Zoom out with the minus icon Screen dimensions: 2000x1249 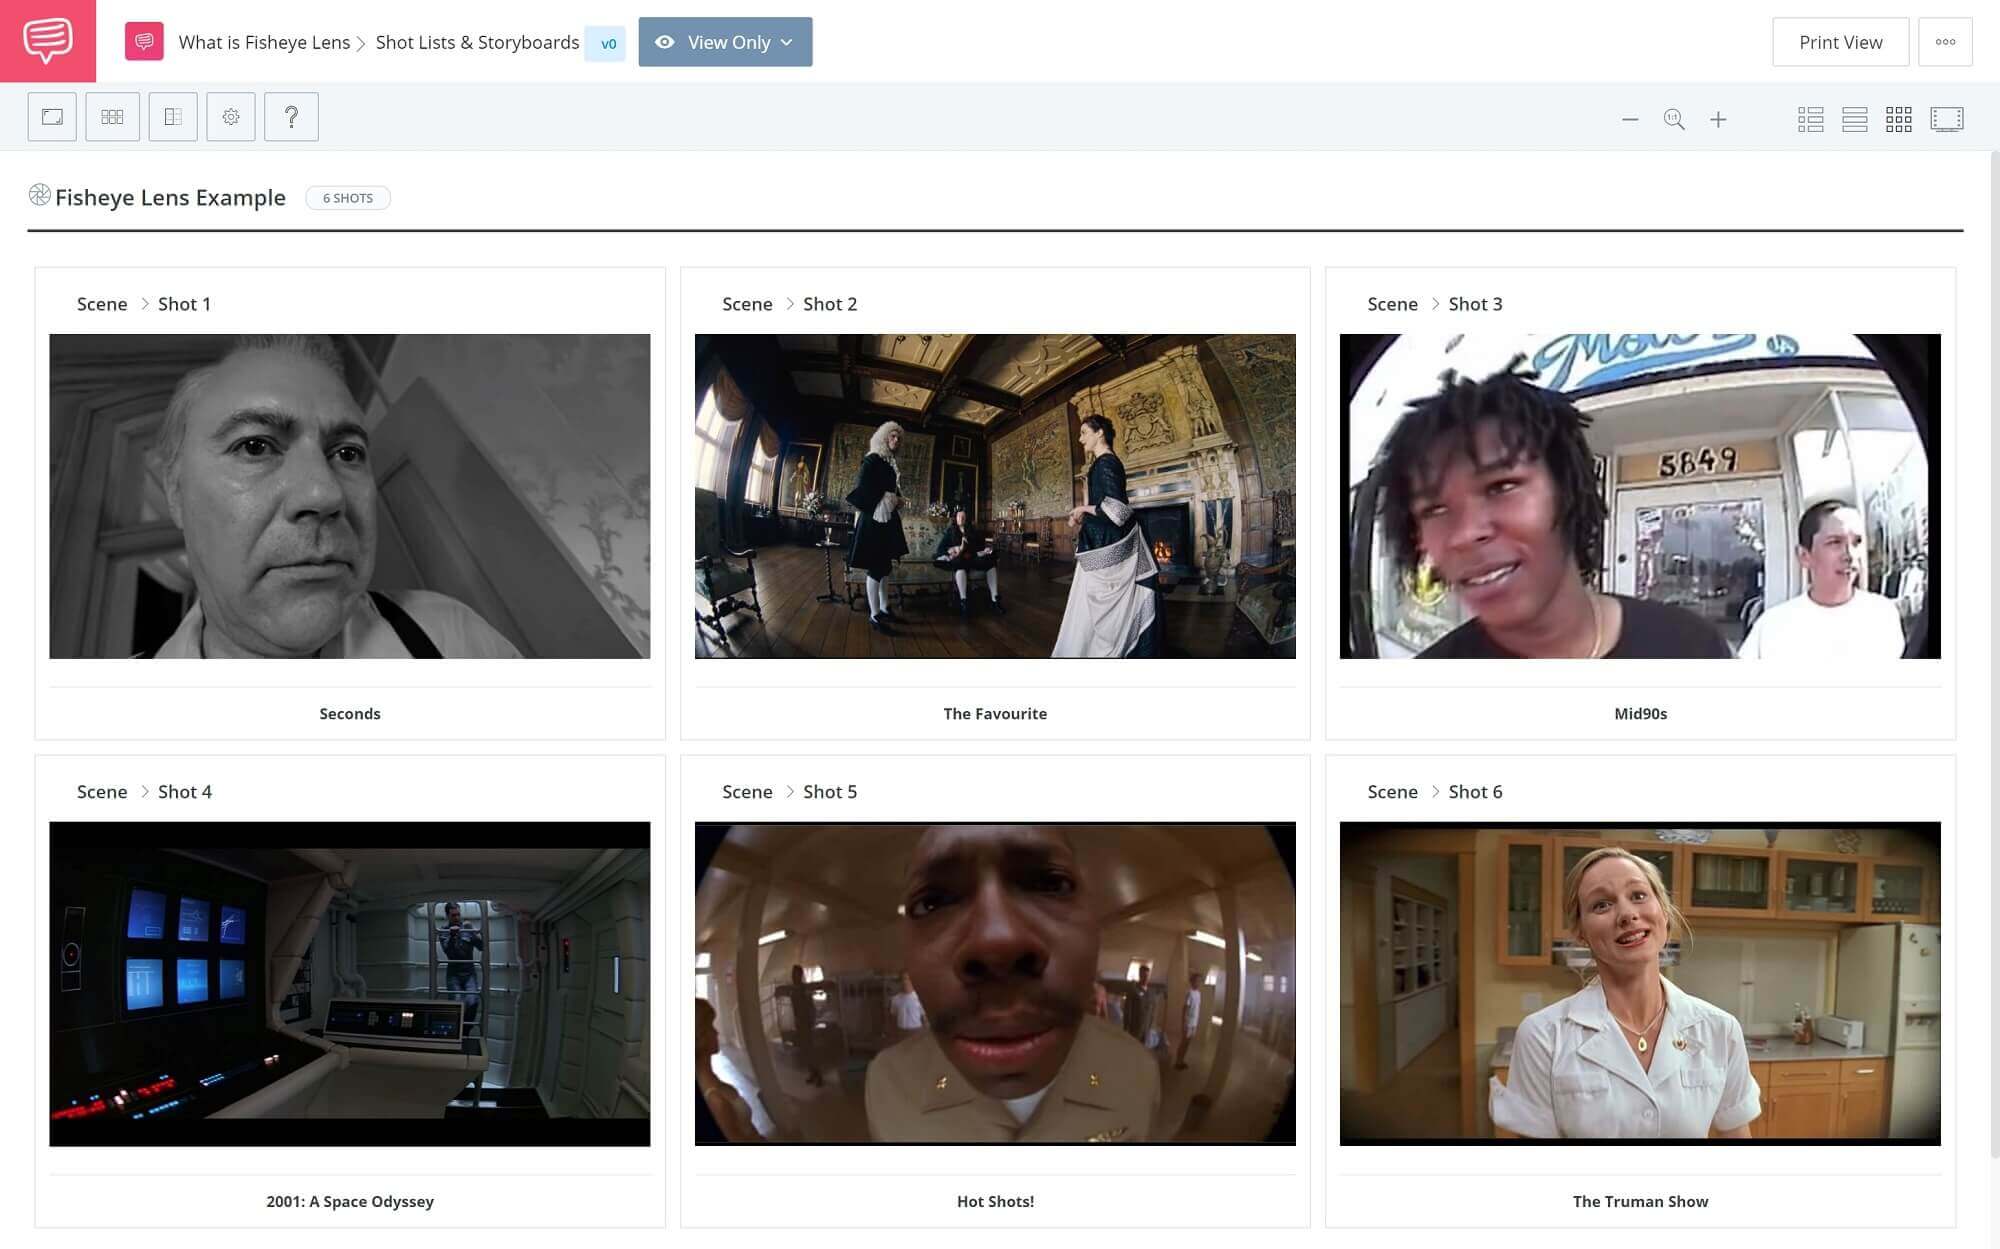[x=1630, y=120]
